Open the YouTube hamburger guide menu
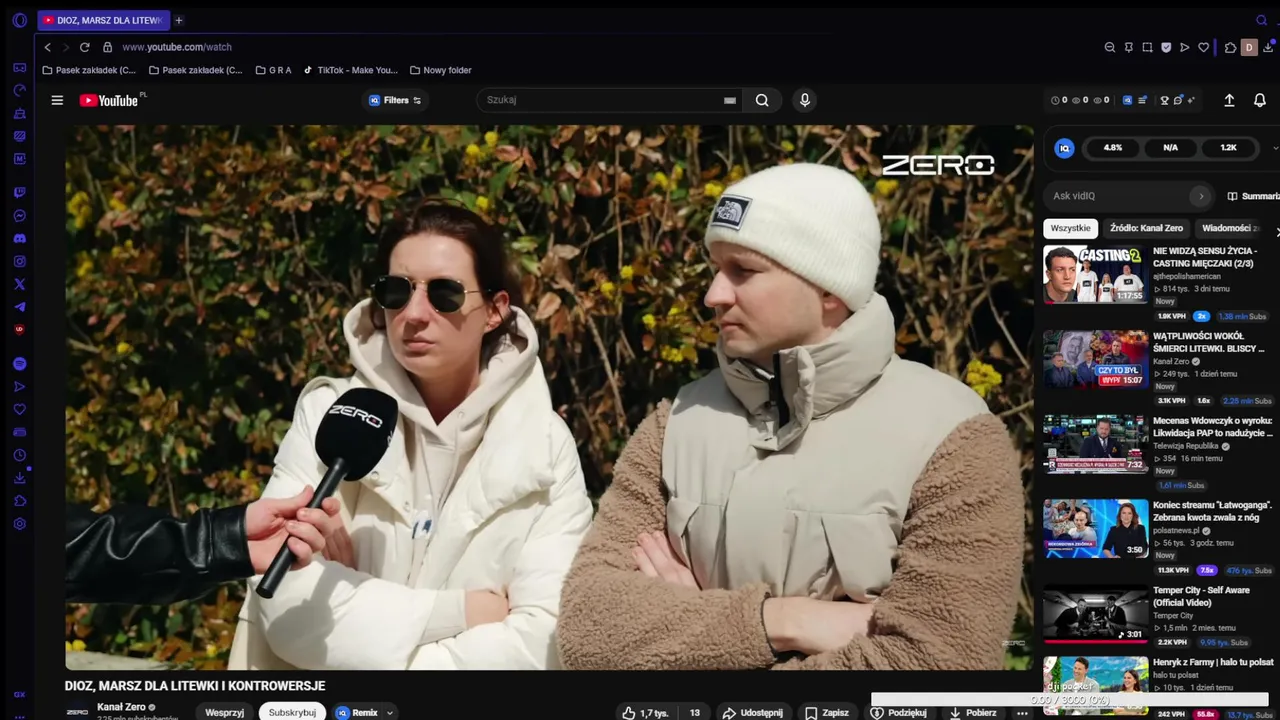The height and width of the screenshot is (720, 1280). pyautogui.click(x=57, y=100)
